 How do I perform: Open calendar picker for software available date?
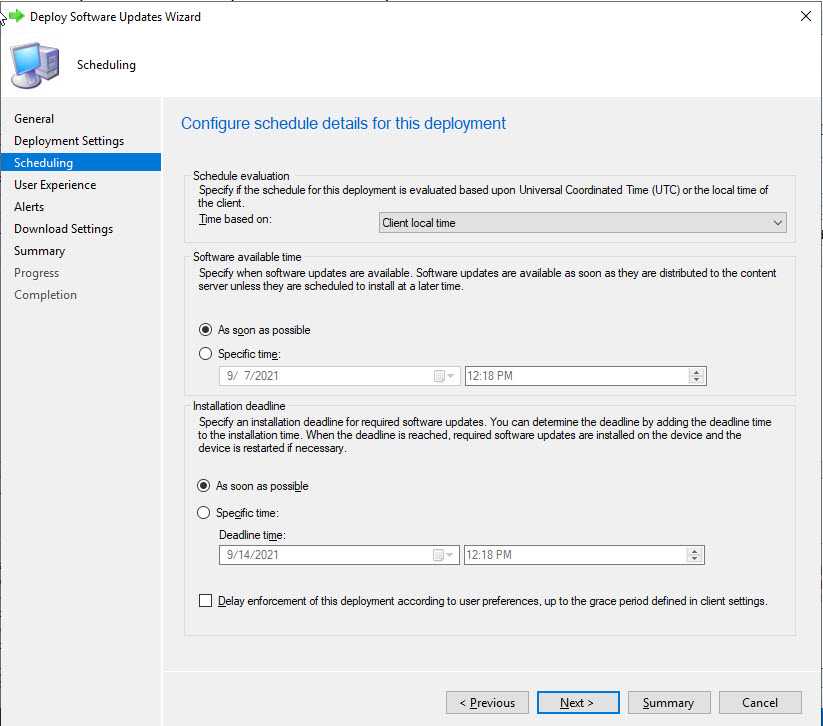445,377
